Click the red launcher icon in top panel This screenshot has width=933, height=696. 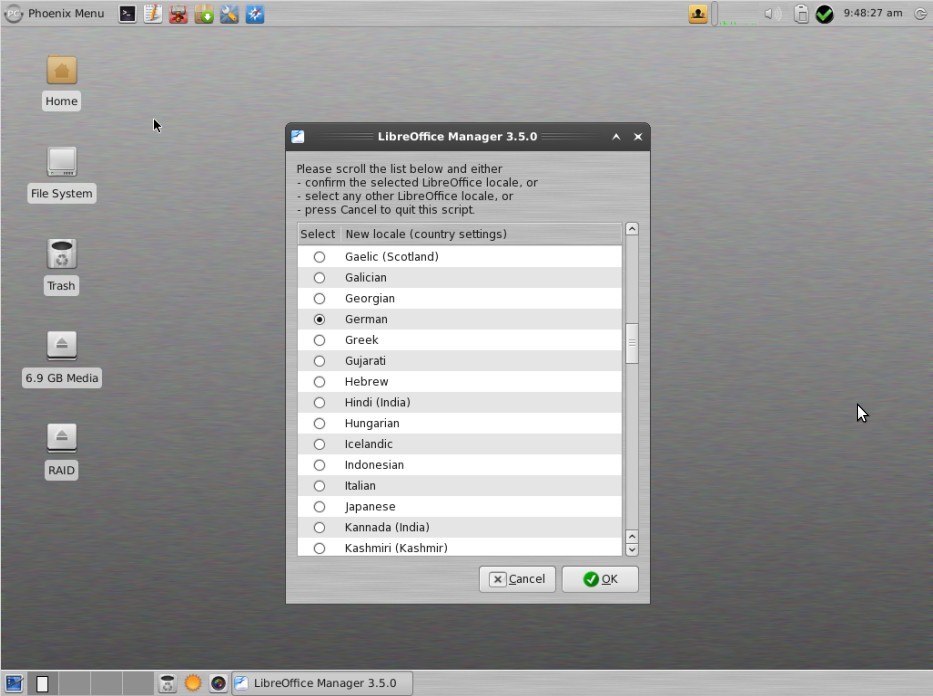(x=178, y=14)
